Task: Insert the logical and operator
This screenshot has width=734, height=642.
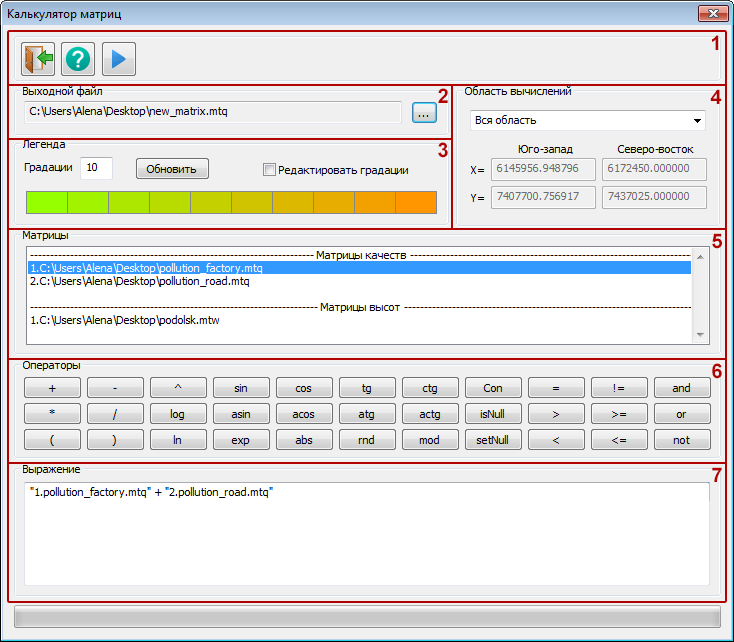Action: coord(681,388)
